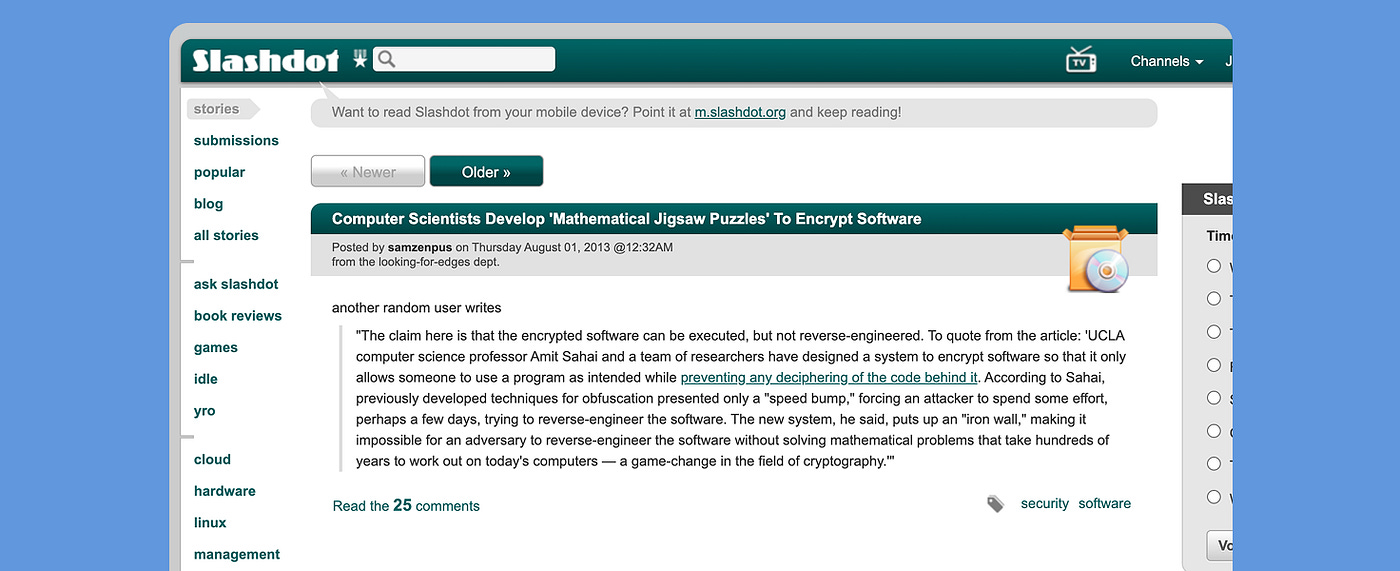Go to the popular section
Screen dimensions: 1400x571
tap(219, 172)
